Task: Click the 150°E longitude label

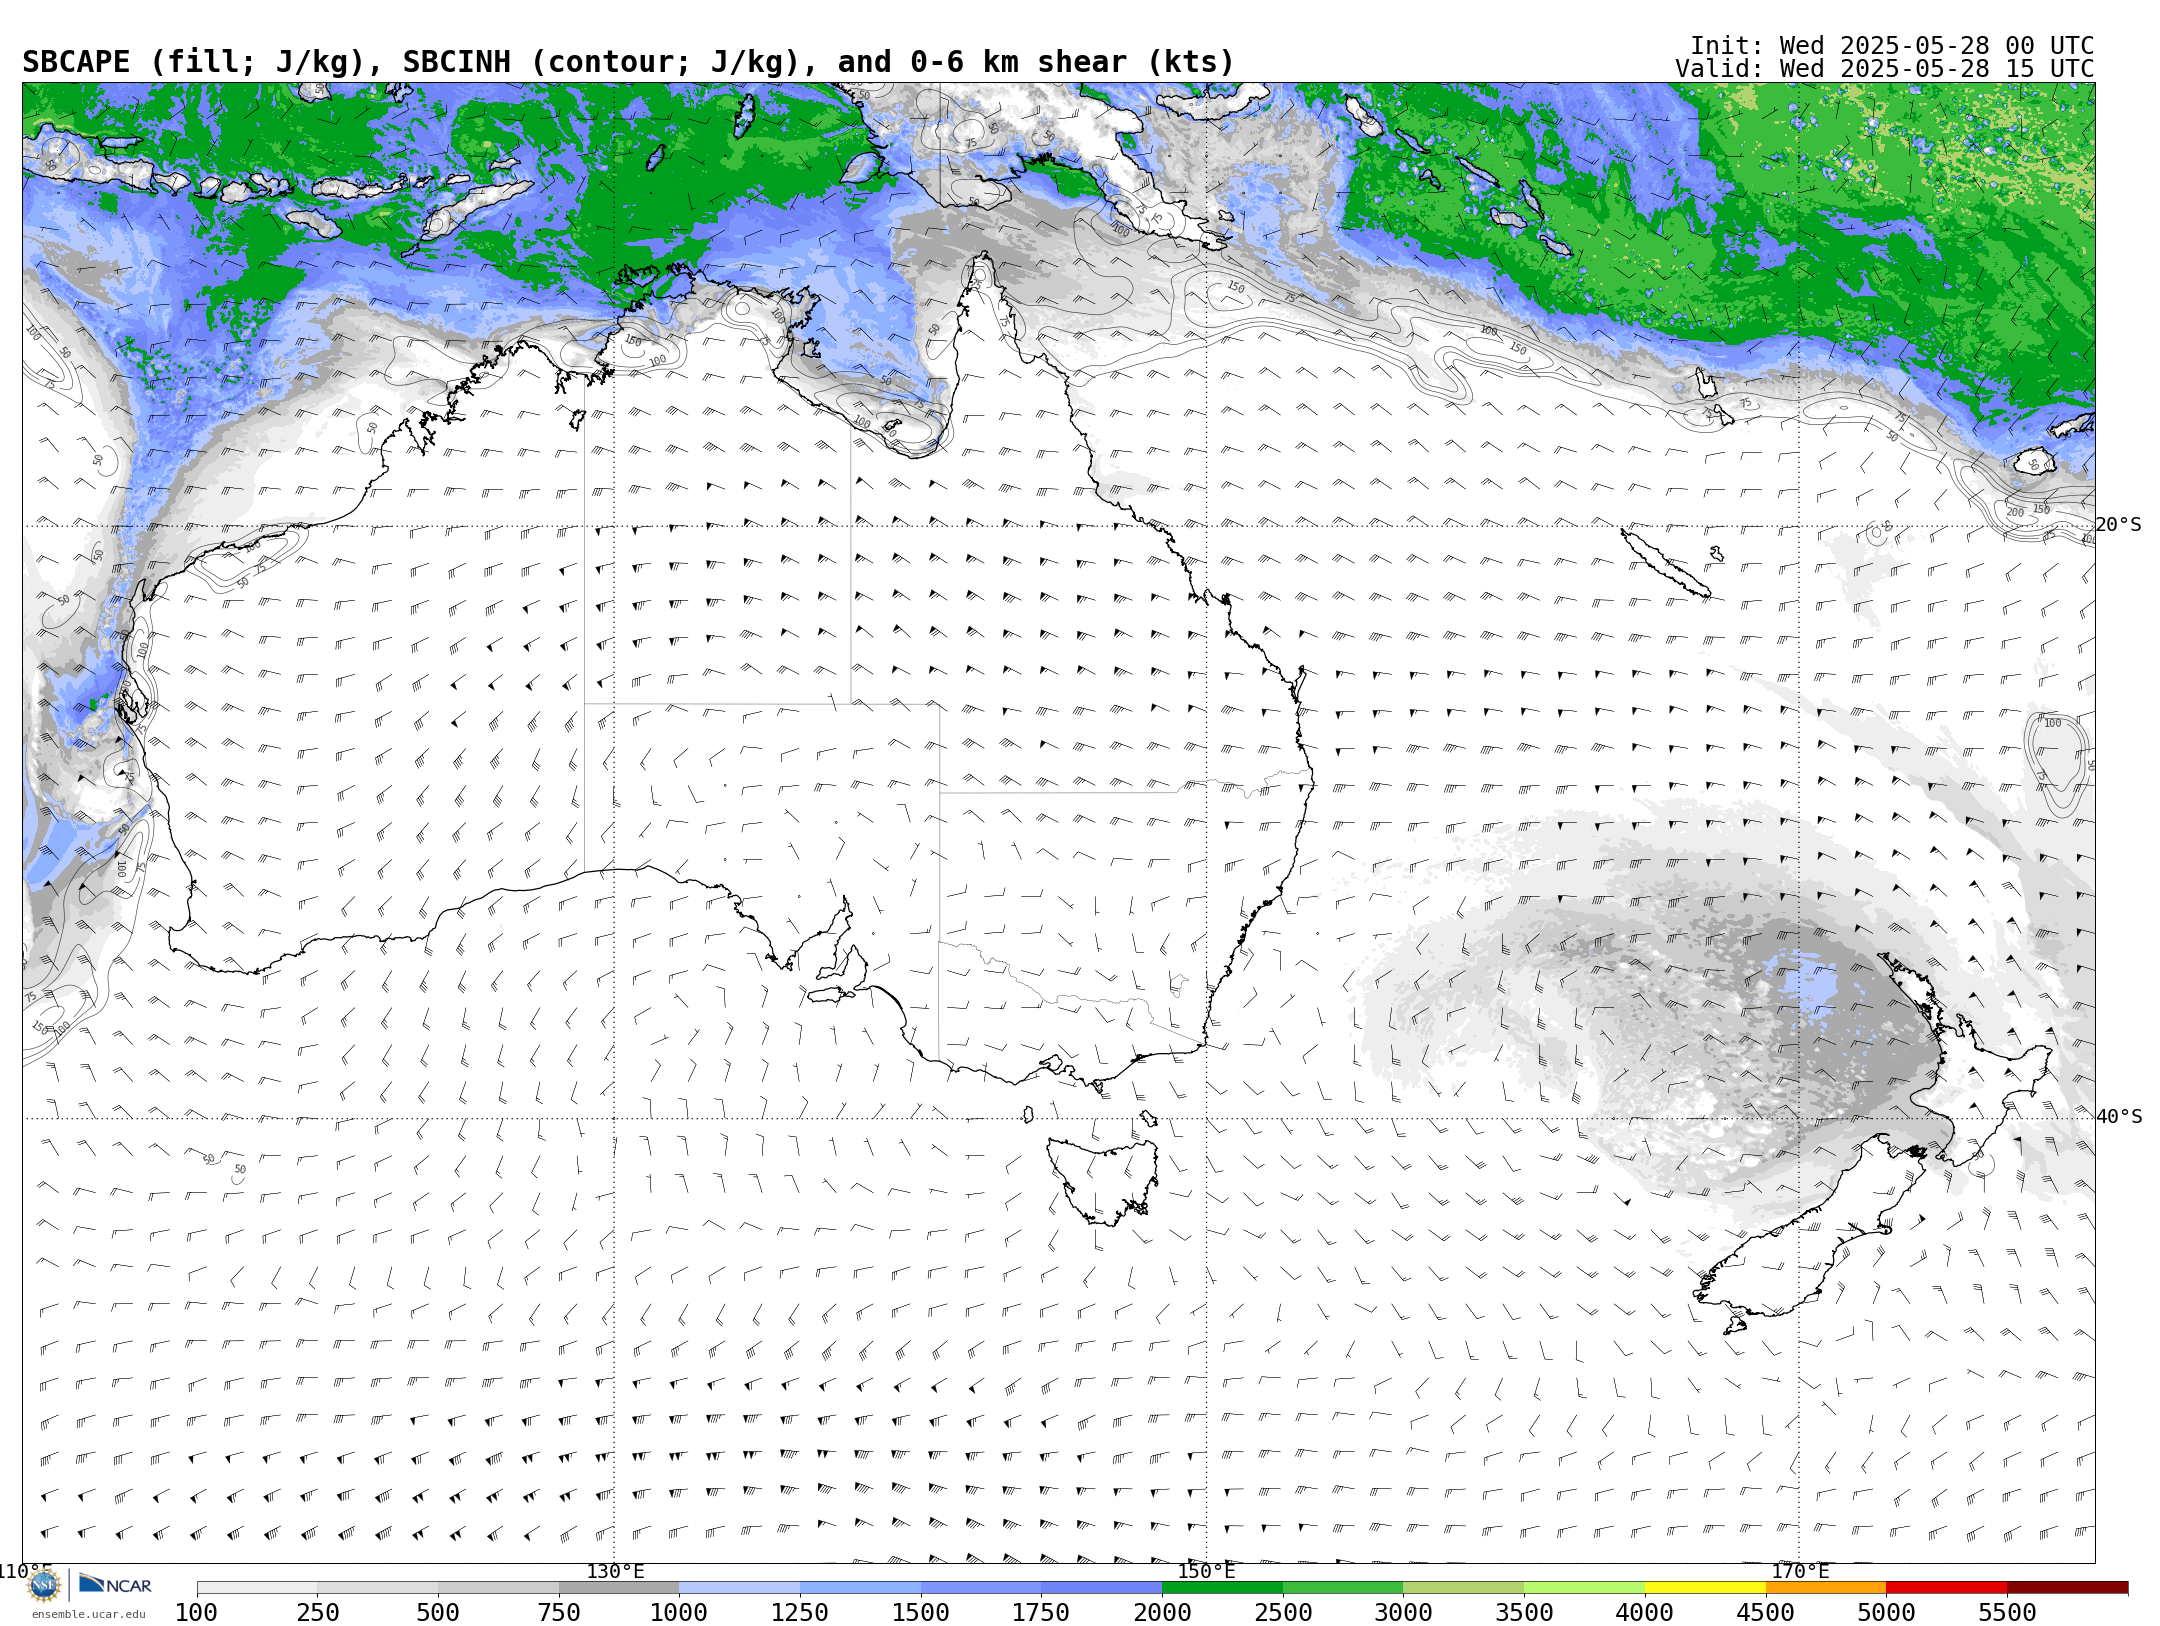Action: 1206,1571
